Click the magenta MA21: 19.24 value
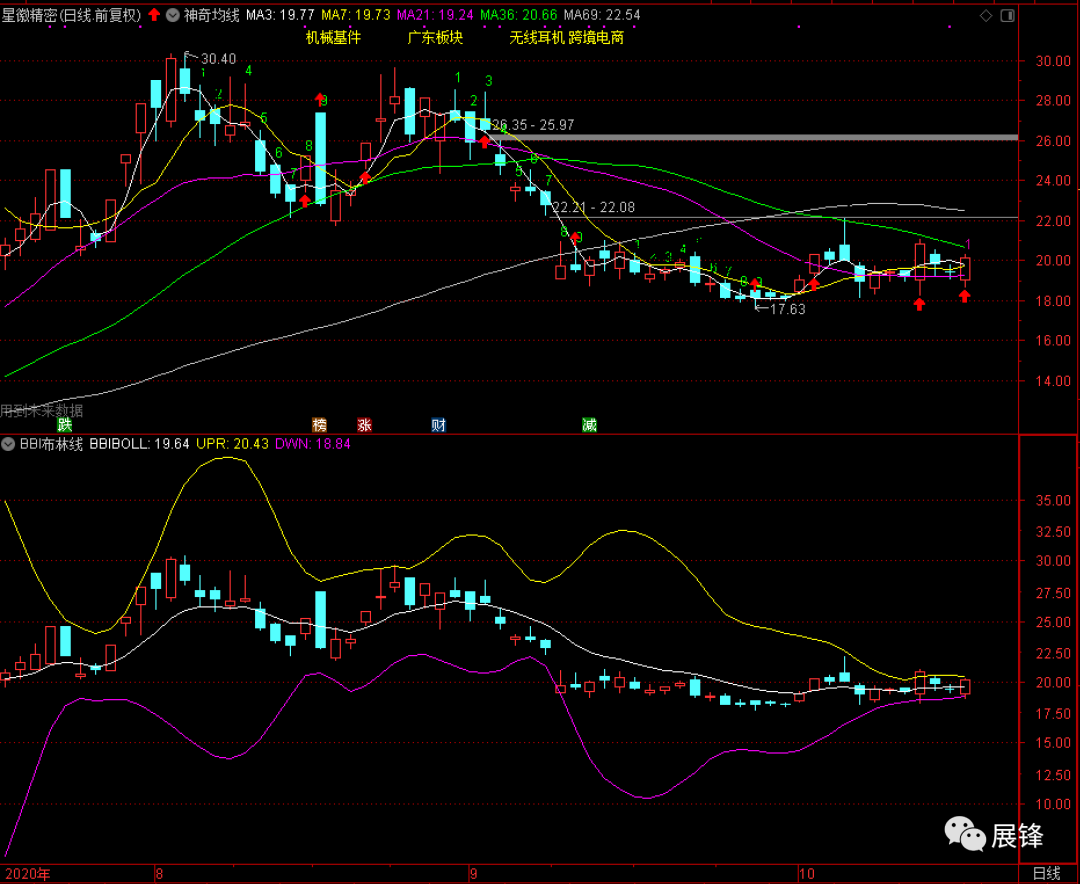The height and width of the screenshot is (884, 1080). [x=435, y=15]
